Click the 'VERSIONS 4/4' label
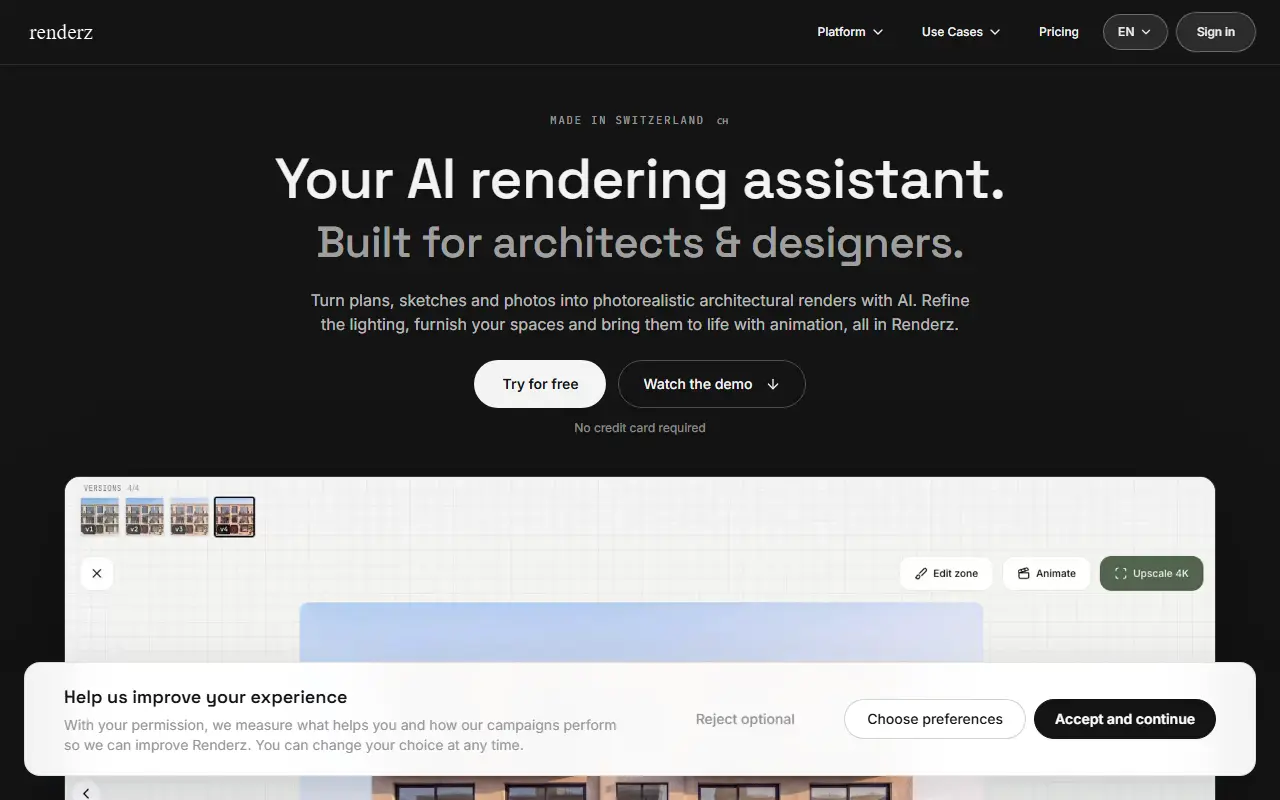 (111, 488)
